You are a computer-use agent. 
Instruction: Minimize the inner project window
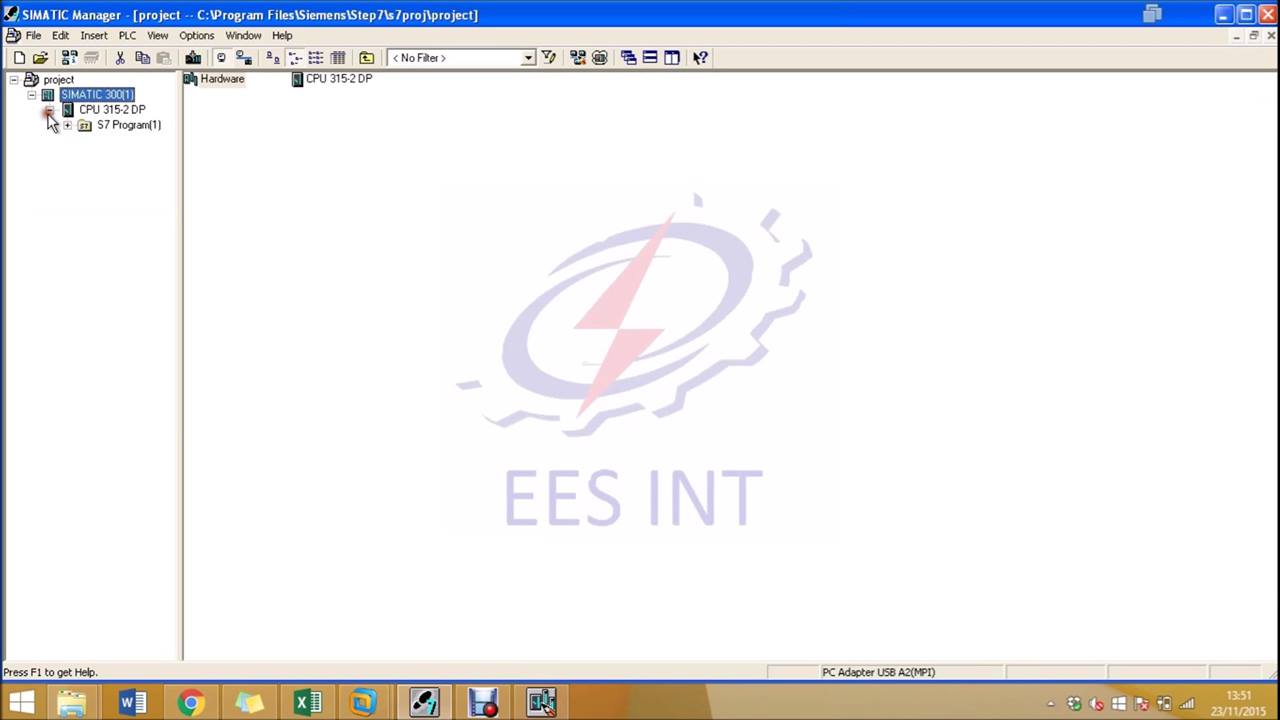point(1237,36)
